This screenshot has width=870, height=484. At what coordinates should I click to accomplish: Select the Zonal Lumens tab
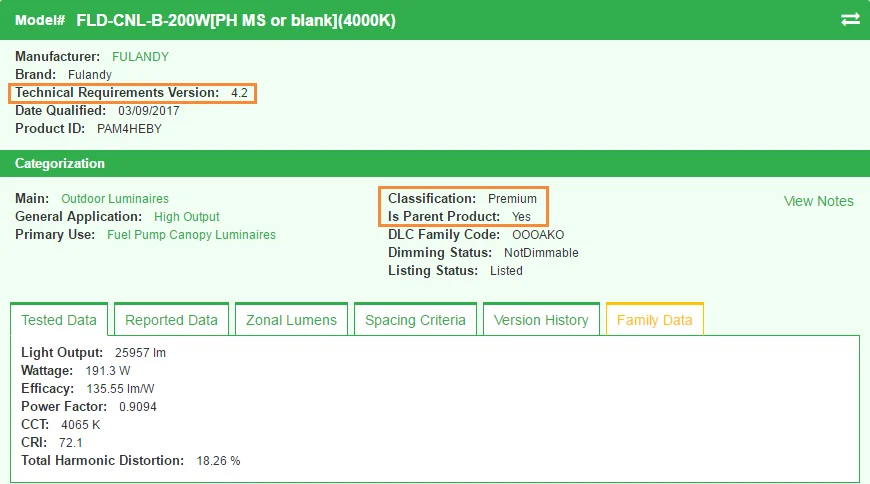coord(291,320)
